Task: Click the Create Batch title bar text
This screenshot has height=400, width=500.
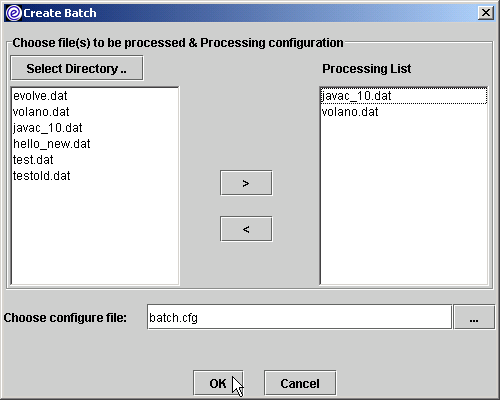Action: coord(60,13)
